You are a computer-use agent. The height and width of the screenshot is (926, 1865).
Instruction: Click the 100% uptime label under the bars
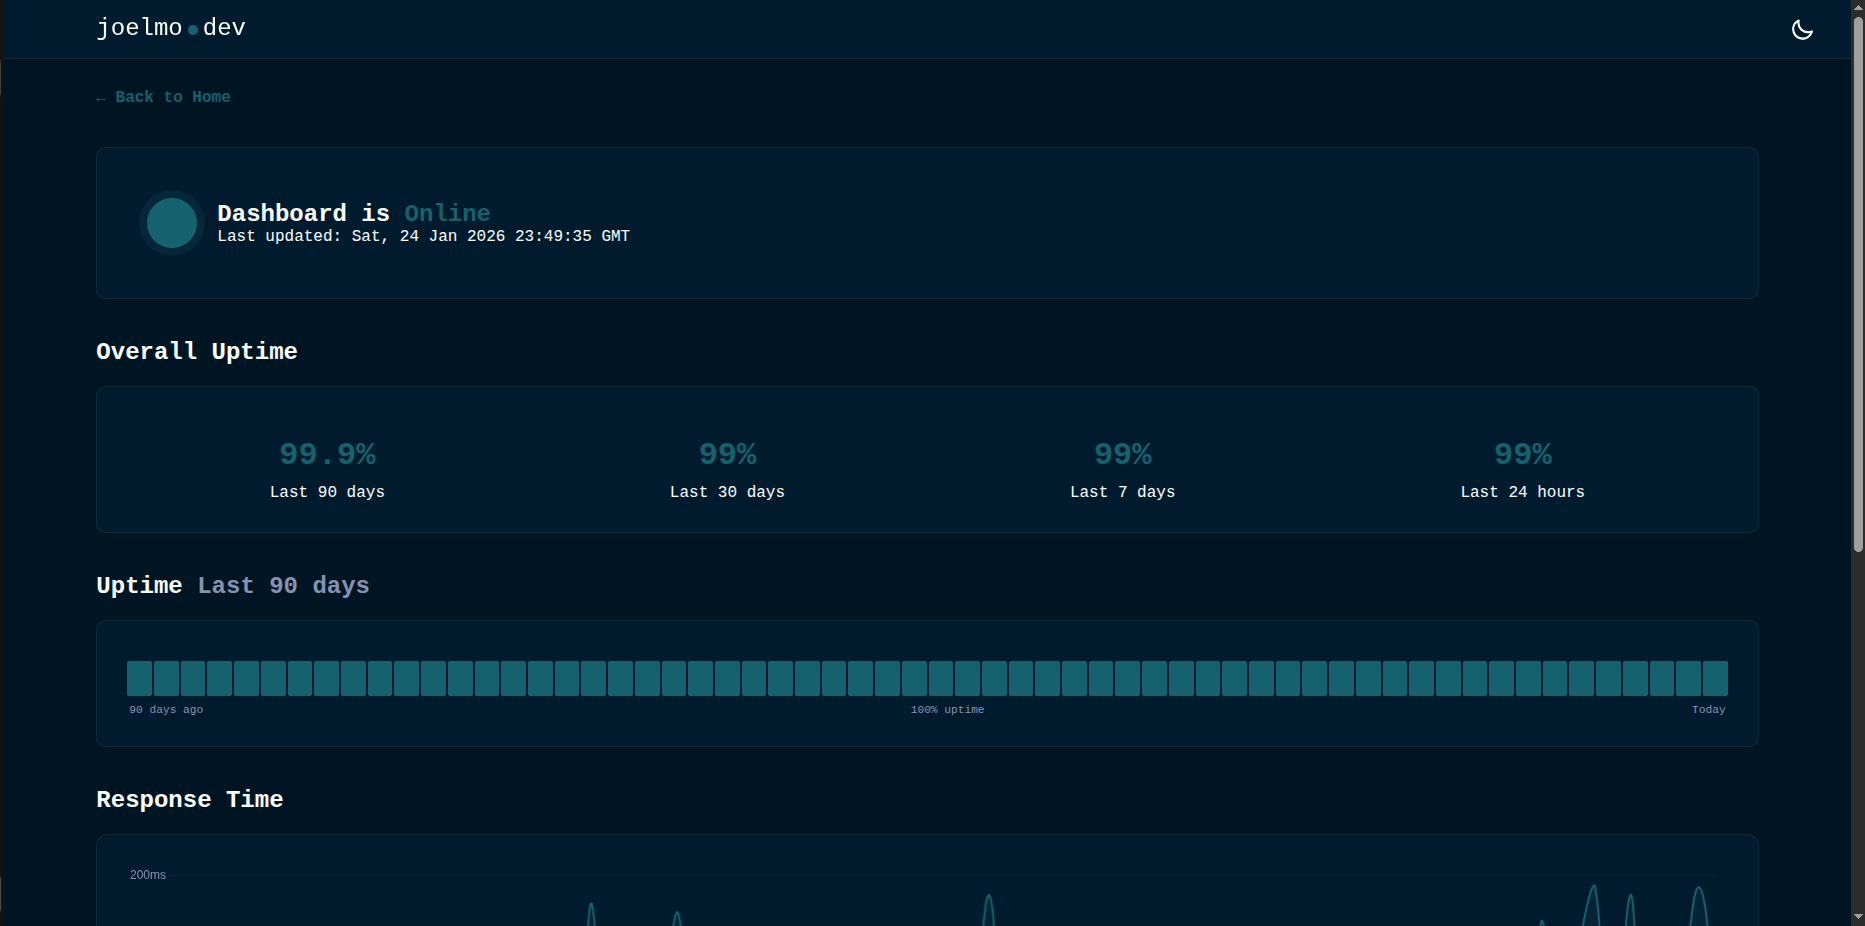pyautogui.click(x=947, y=710)
